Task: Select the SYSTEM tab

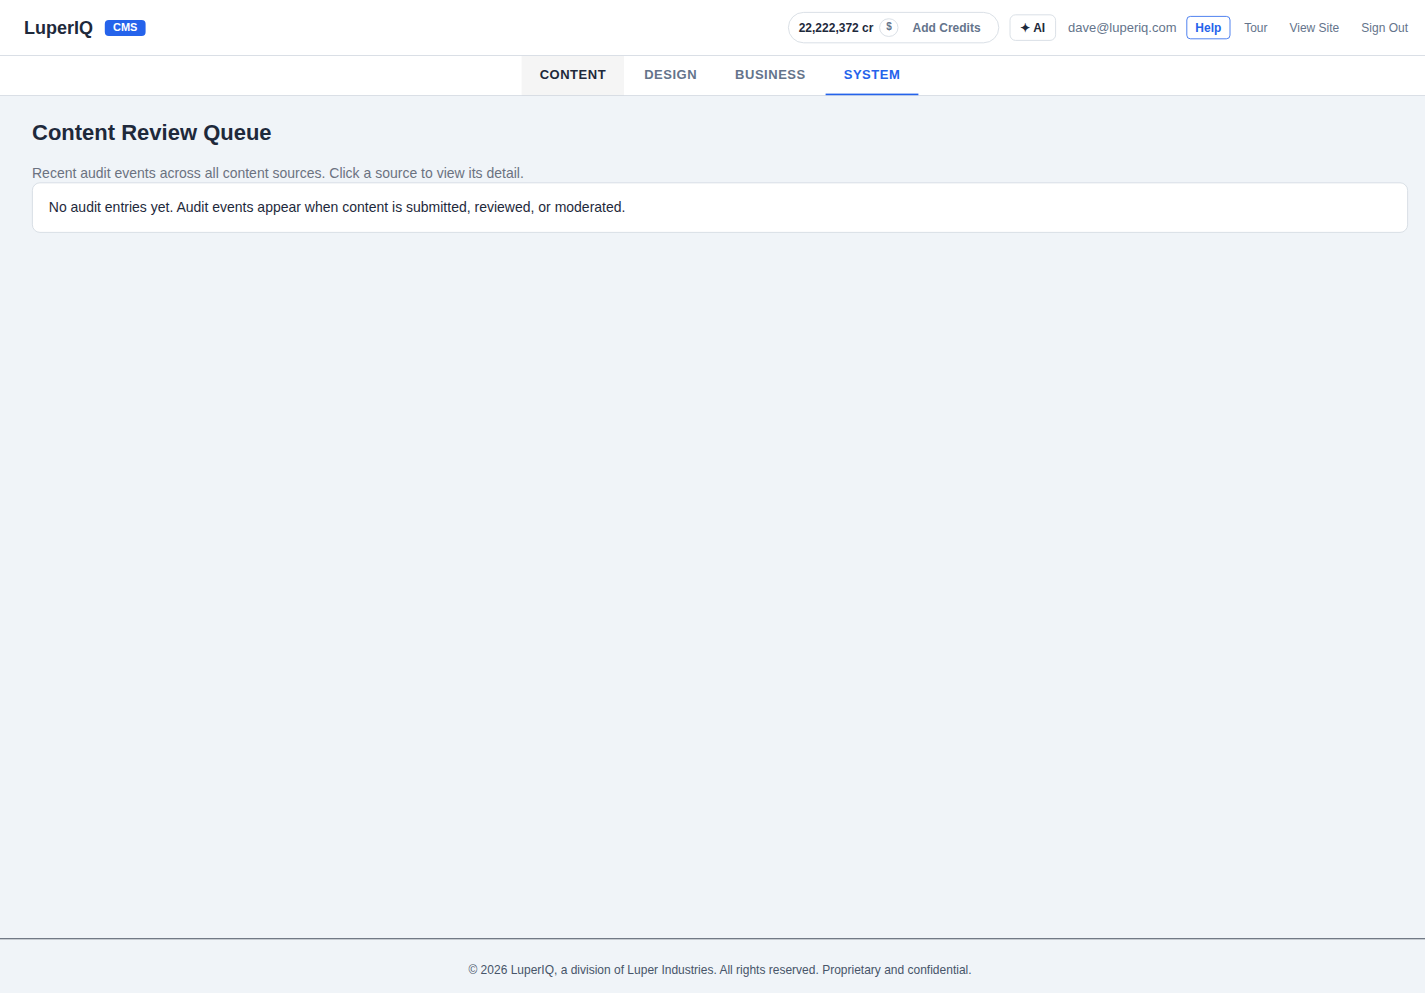Action: click(871, 74)
